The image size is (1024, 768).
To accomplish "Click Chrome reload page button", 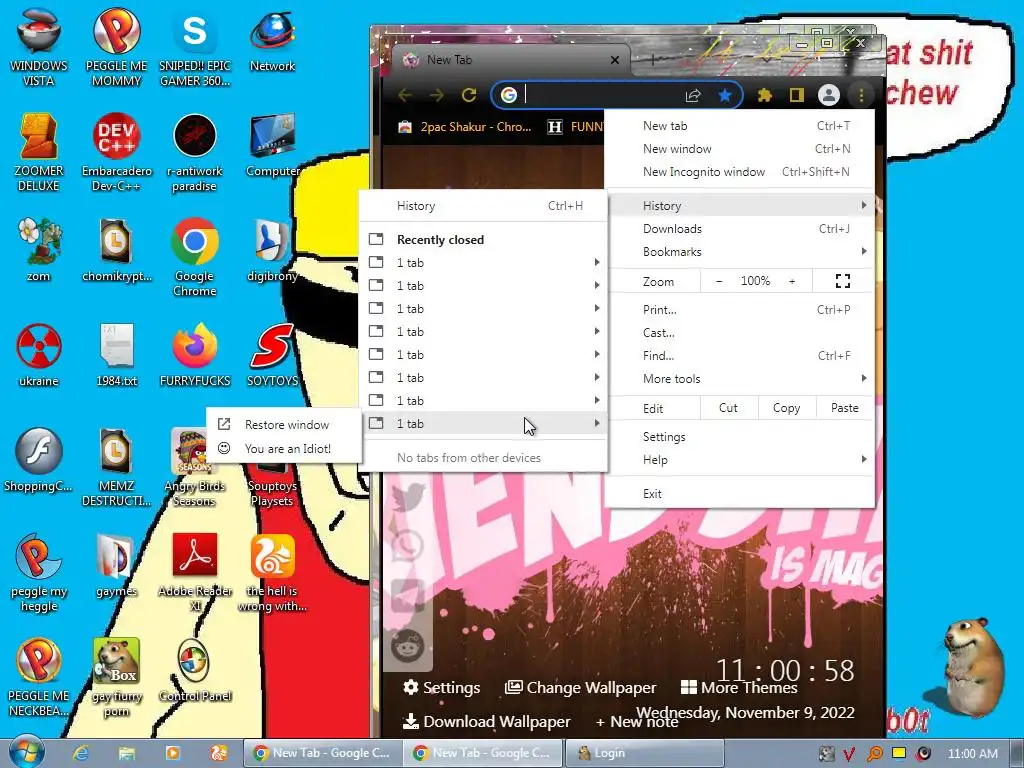I will point(469,95).
